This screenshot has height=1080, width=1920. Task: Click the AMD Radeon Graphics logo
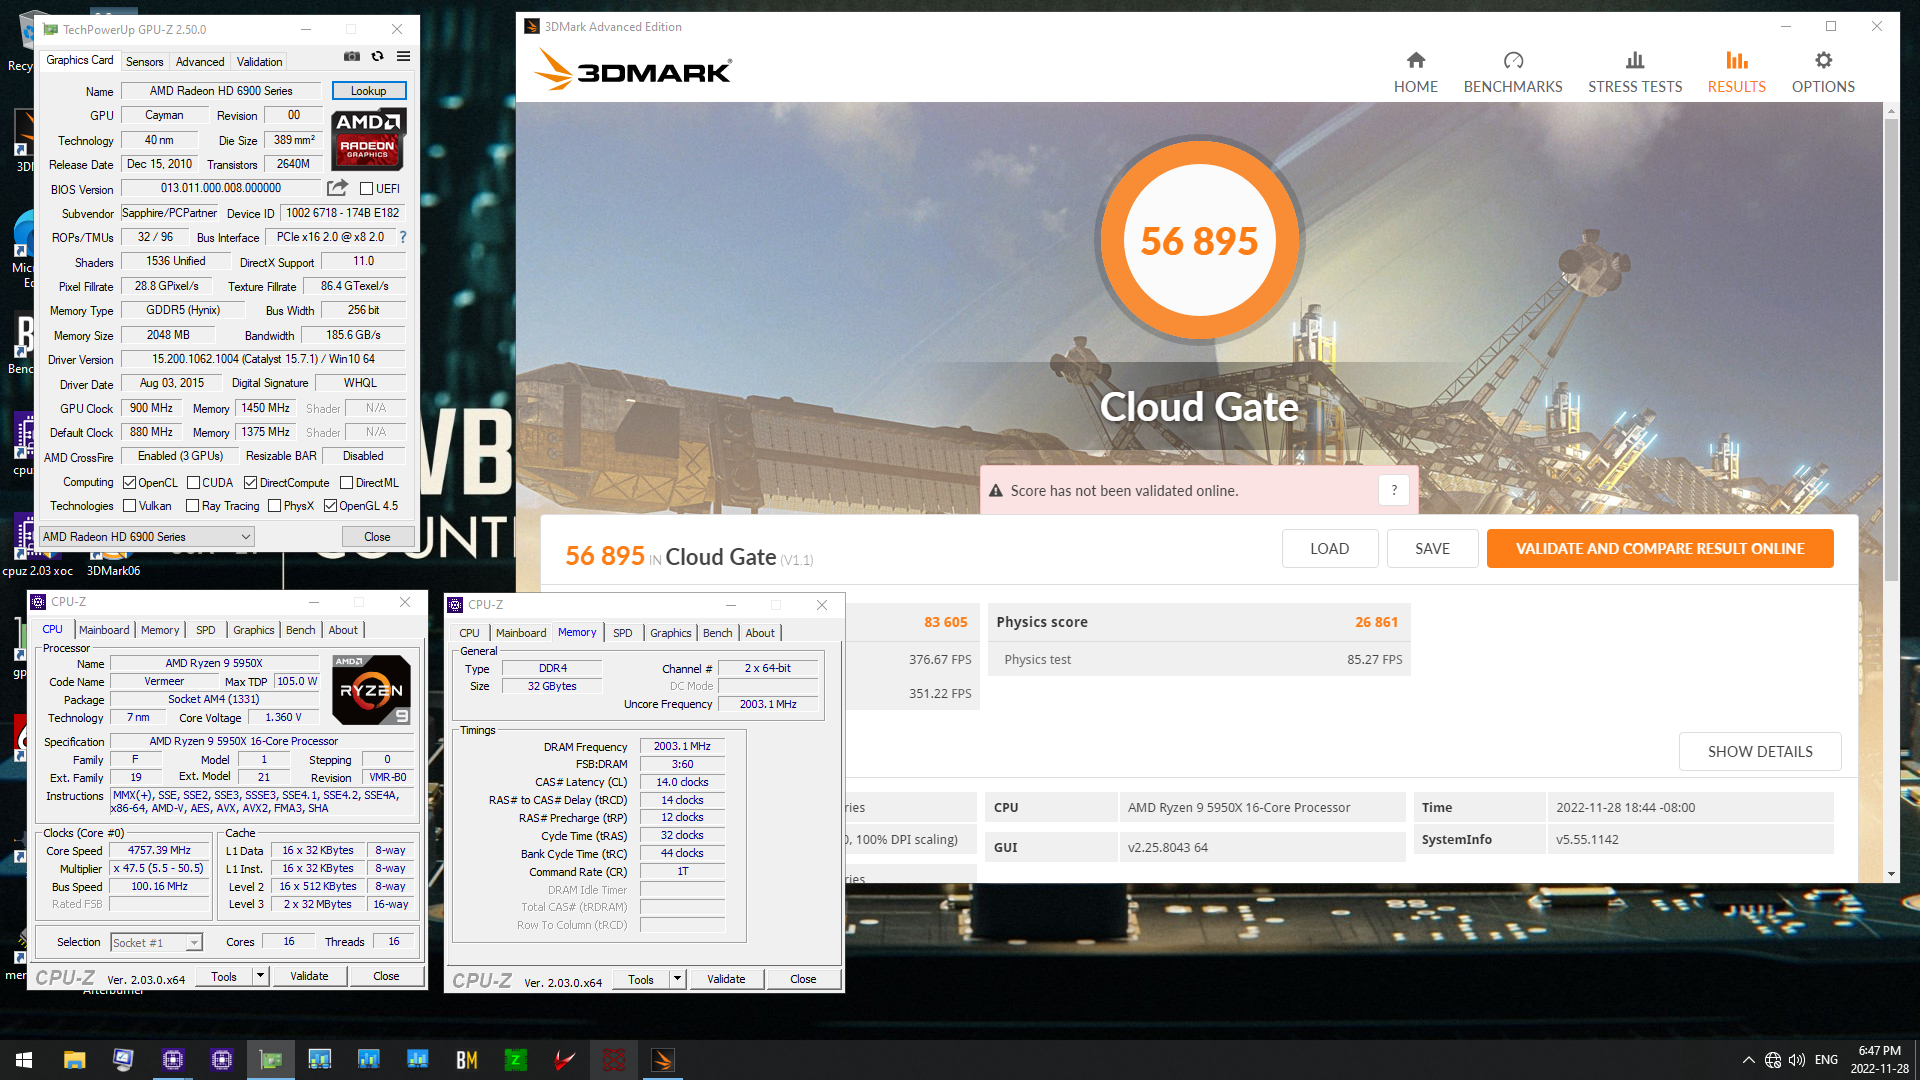[368, 139]
